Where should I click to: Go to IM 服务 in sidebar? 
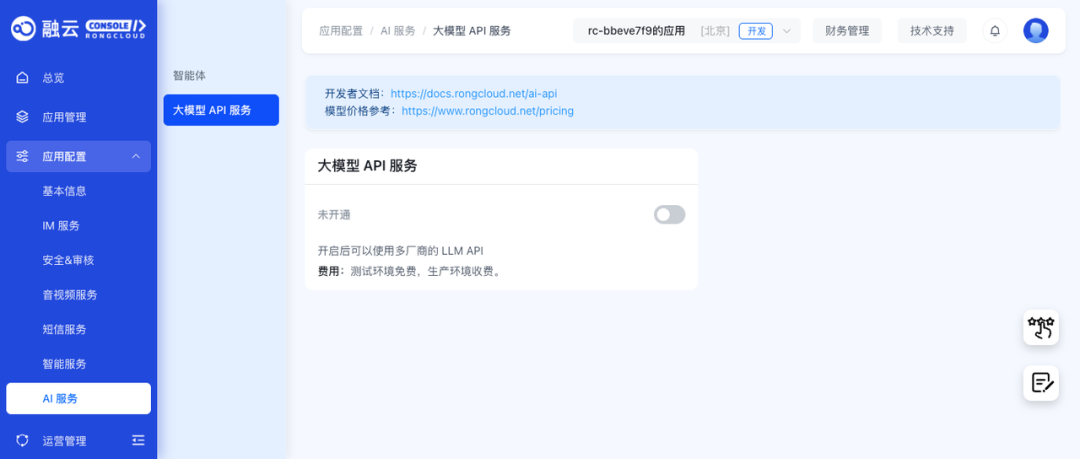click(x=61, y=225)
